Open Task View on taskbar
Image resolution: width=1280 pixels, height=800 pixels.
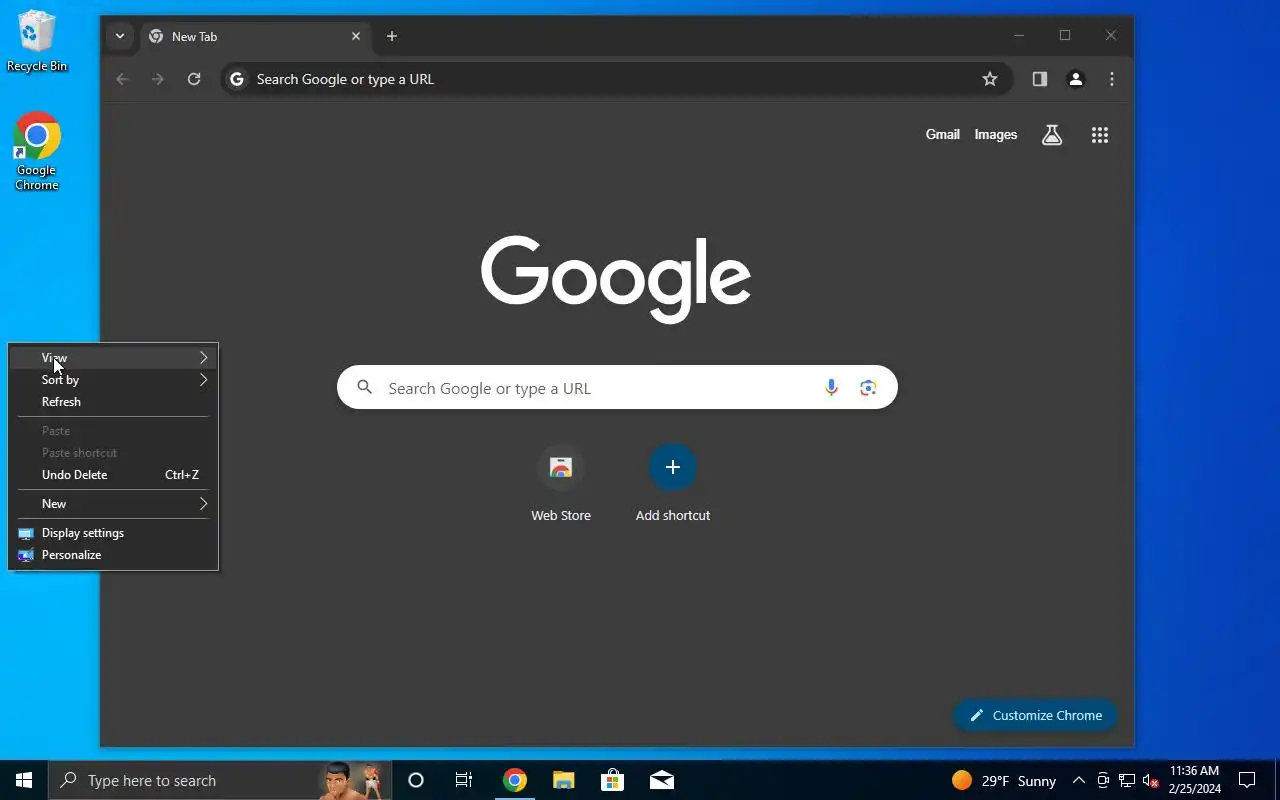(464, 780)
